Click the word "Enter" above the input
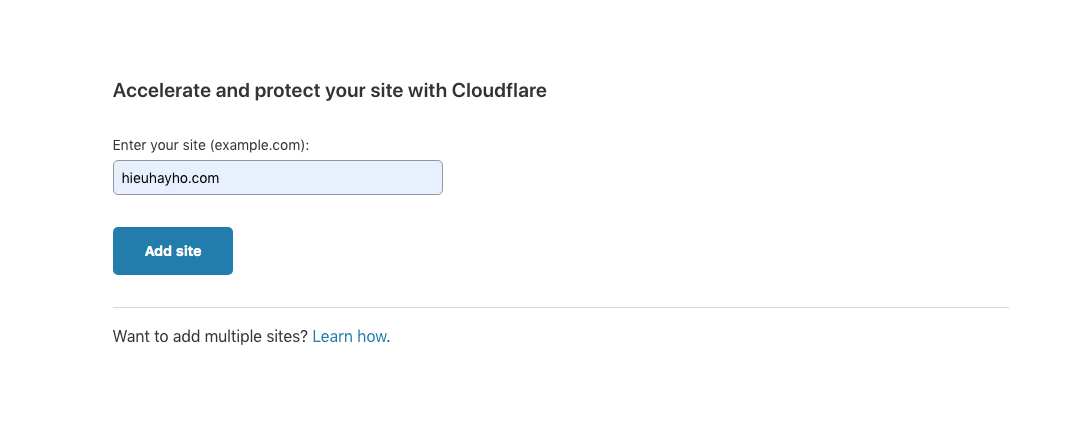Viewport: 1075px width, 423px height. (x=129, y=145)
